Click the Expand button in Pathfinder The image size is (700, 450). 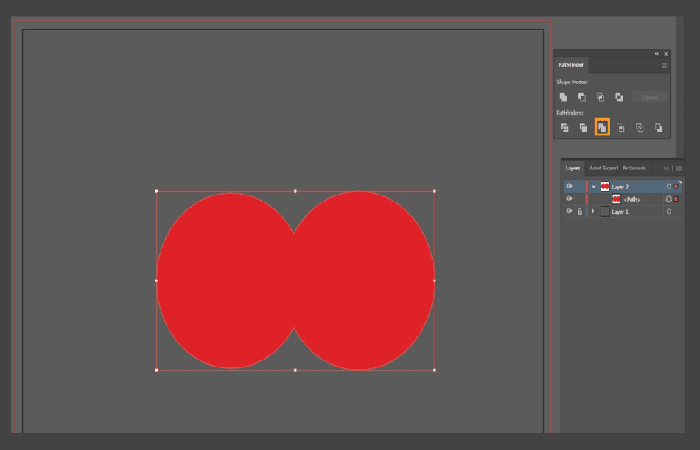point(650,97)
